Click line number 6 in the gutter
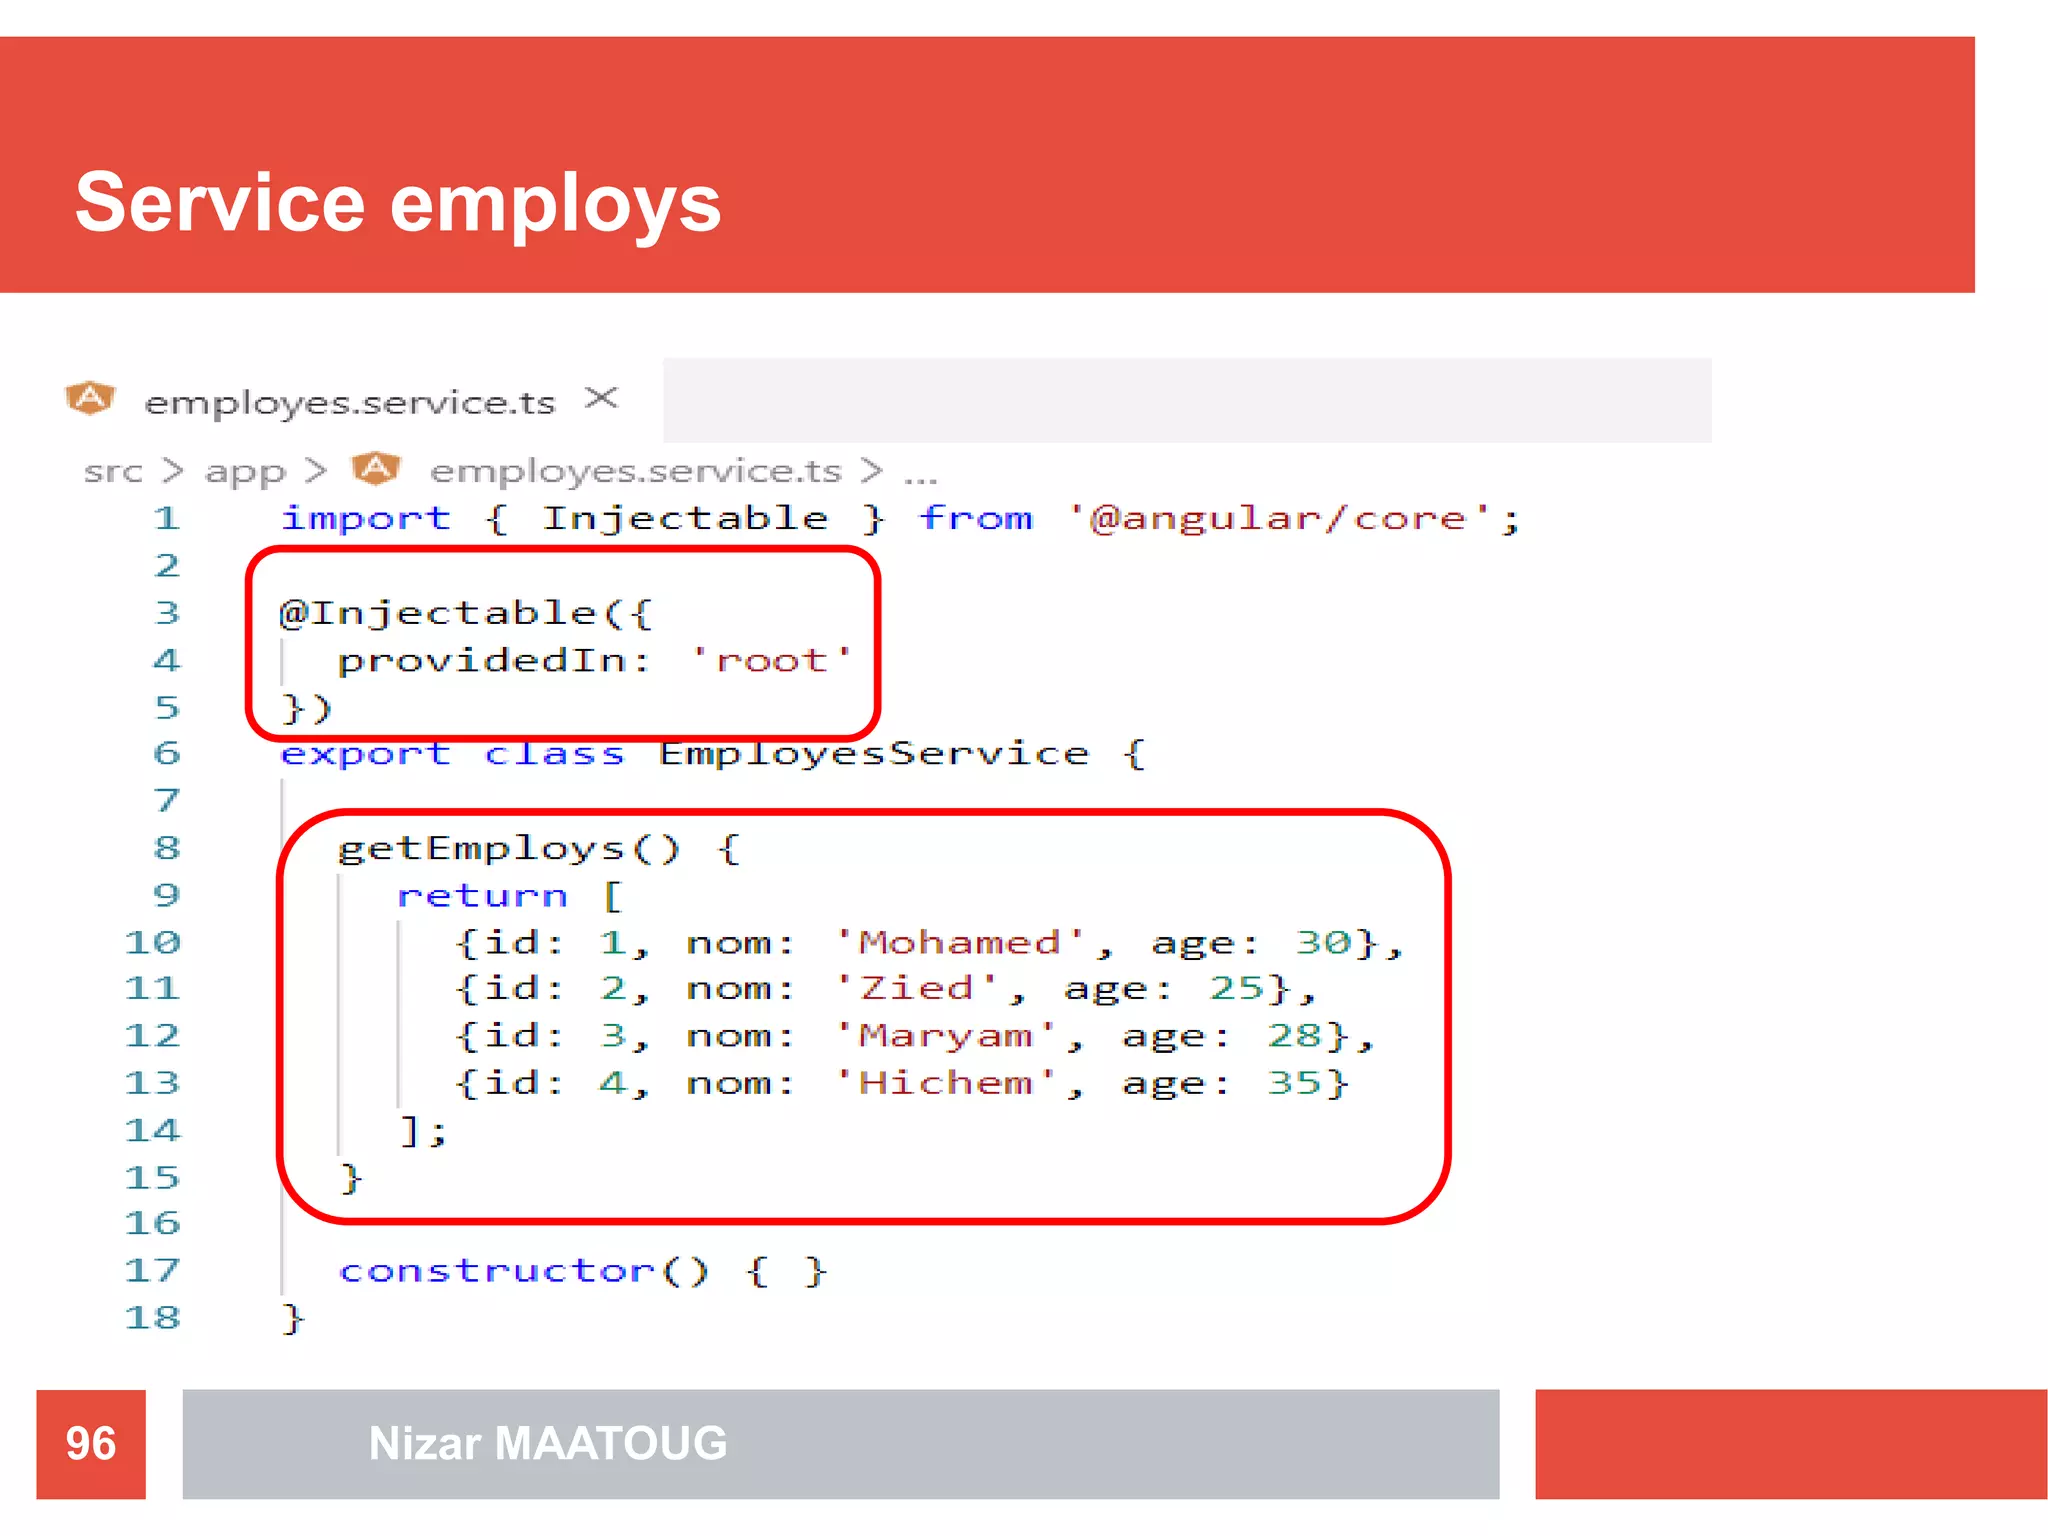Screen dimensions: 2048x1536 click(x=167, y=753)
